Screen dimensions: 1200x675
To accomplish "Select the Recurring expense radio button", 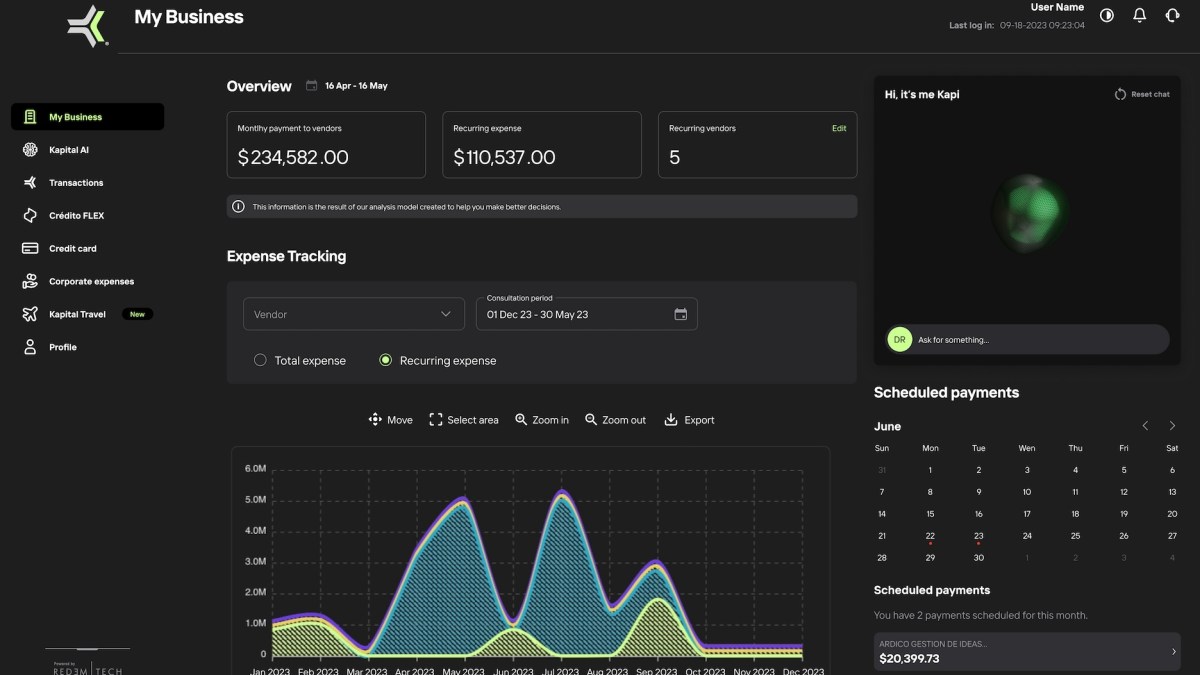I will coord(385,360).
